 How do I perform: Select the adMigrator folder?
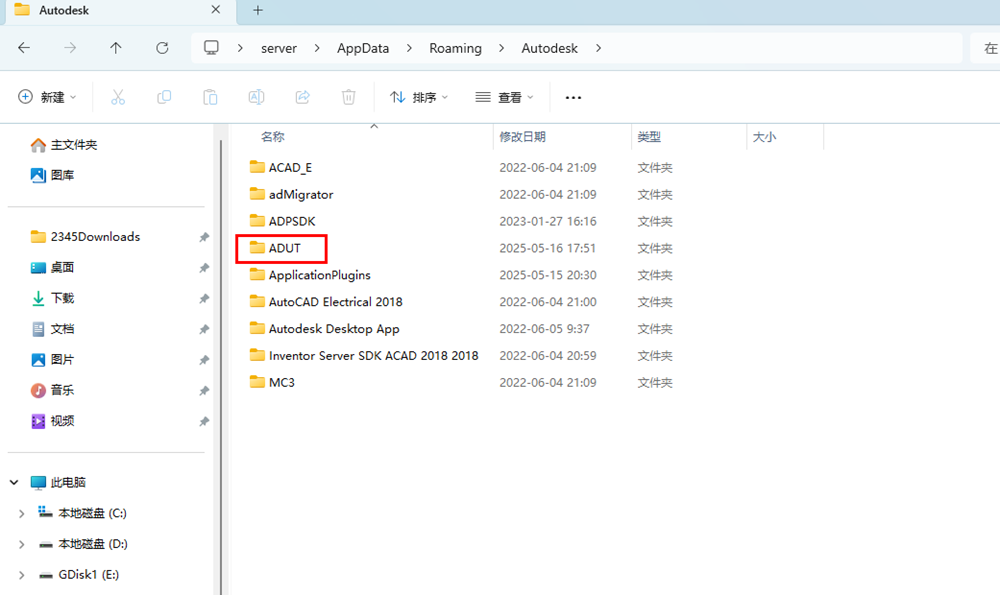coord(291,195)
